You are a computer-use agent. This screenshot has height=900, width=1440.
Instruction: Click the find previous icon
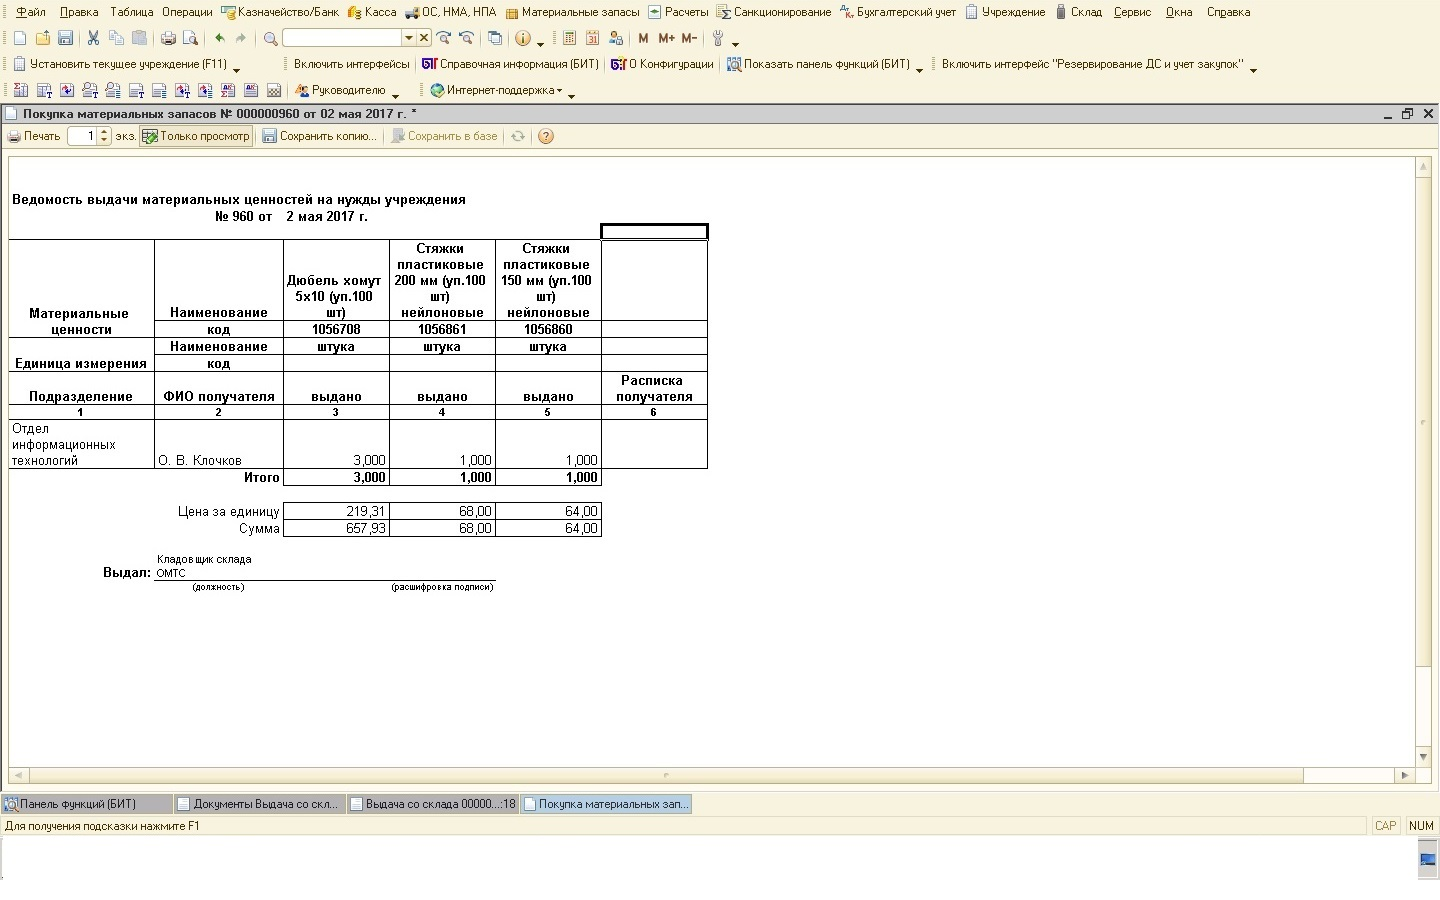(466, 38)
